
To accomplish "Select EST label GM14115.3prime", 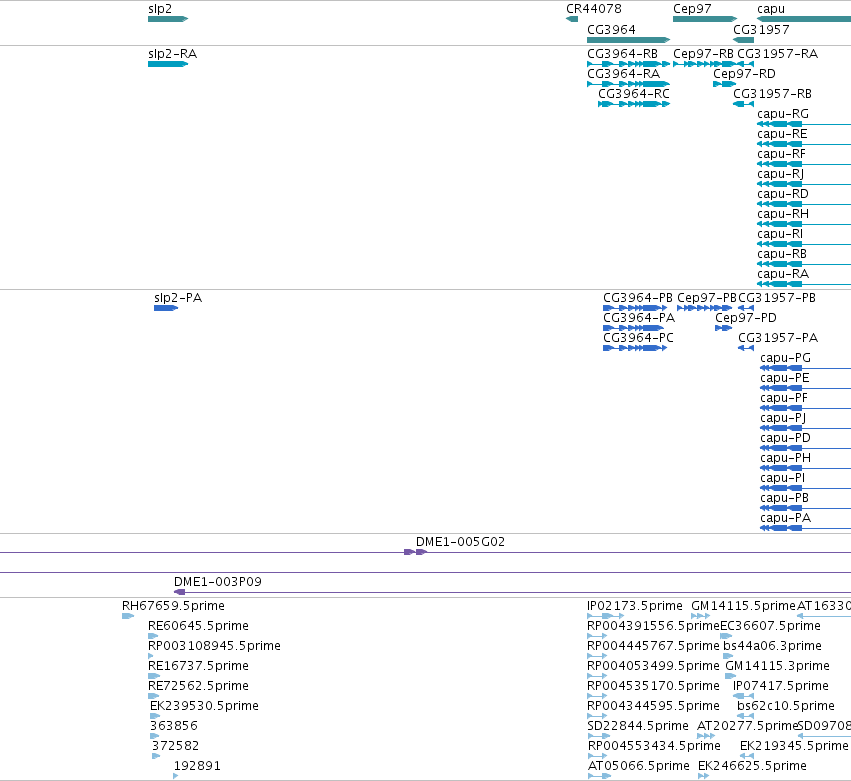I will pyautogui.click(x=778, y=666).
